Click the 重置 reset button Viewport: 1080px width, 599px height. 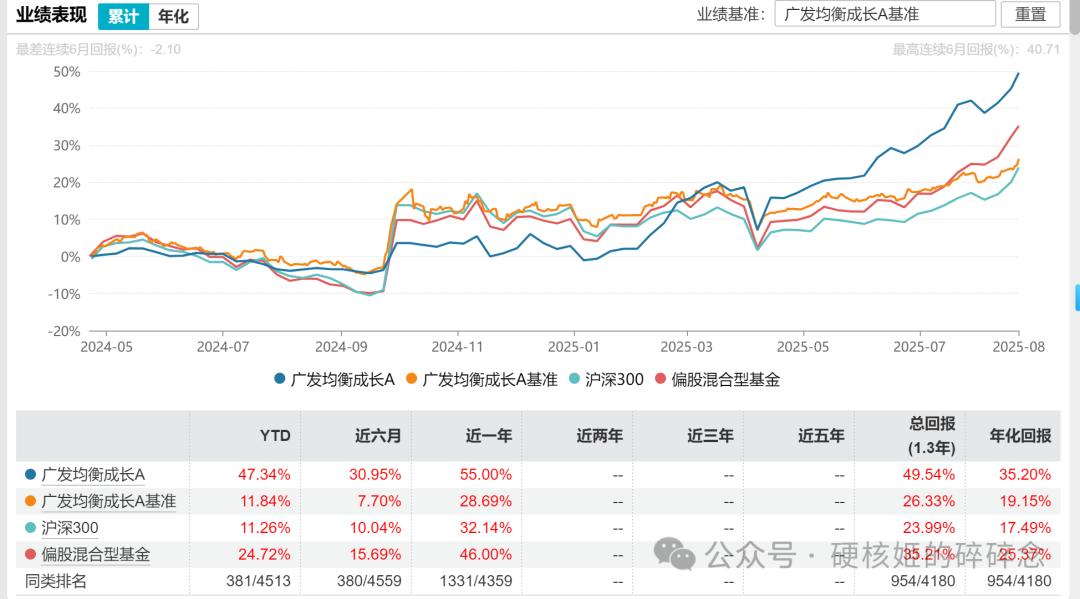tap(1030, 14)
